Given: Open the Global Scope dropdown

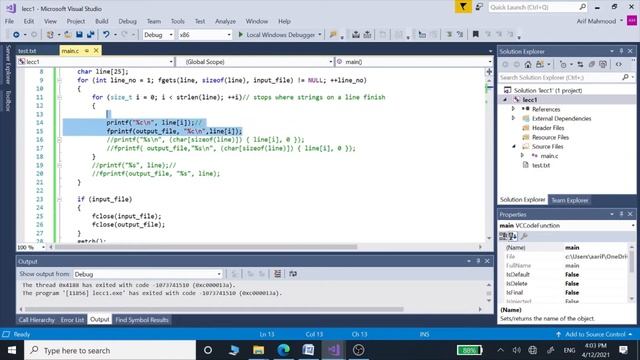Looking at the screenshot, I should (256, 62).
